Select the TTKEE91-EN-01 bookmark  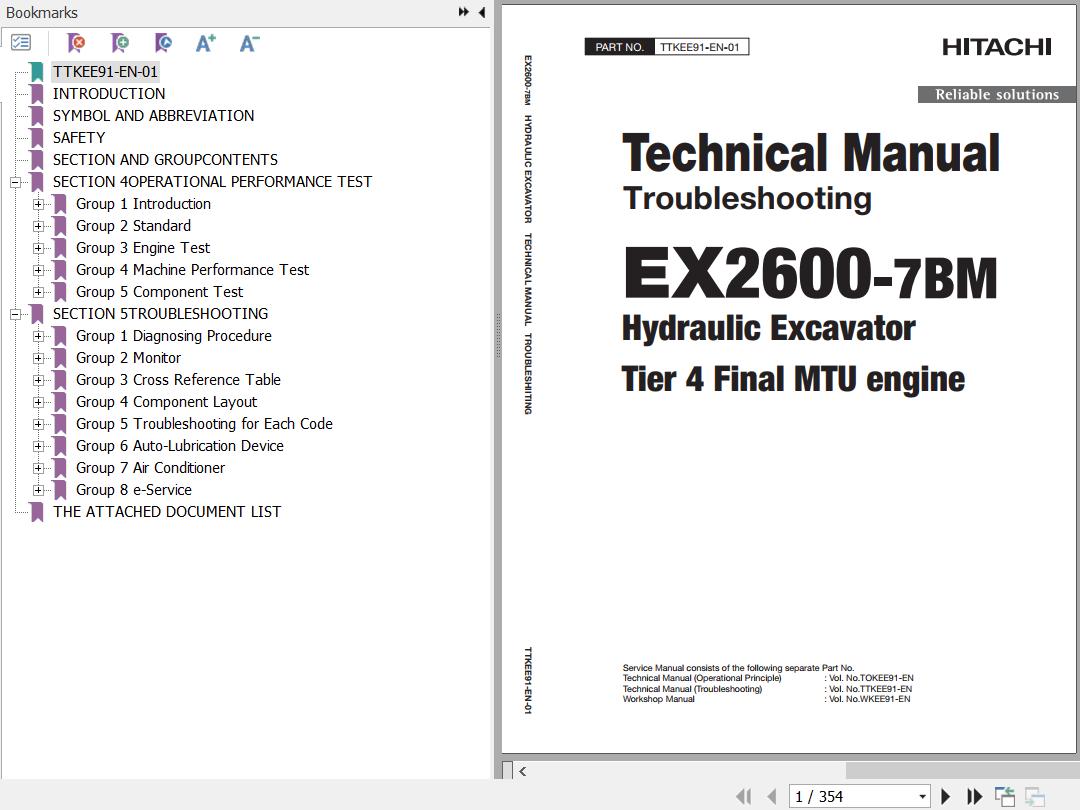coord(105,72)
